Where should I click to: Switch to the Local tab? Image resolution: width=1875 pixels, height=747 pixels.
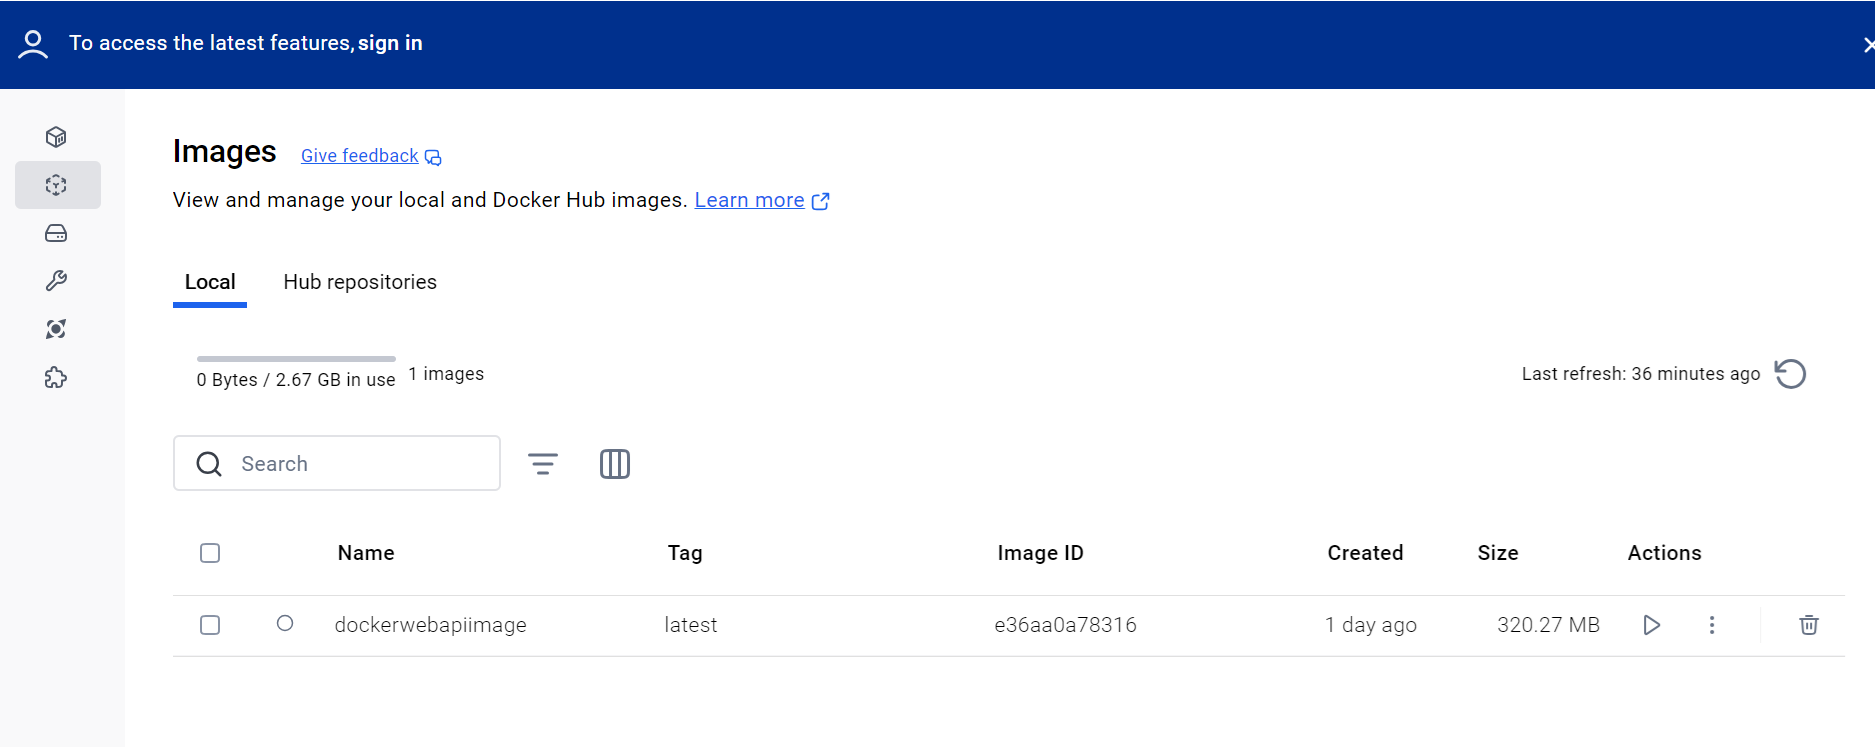(x=210, y=283)
